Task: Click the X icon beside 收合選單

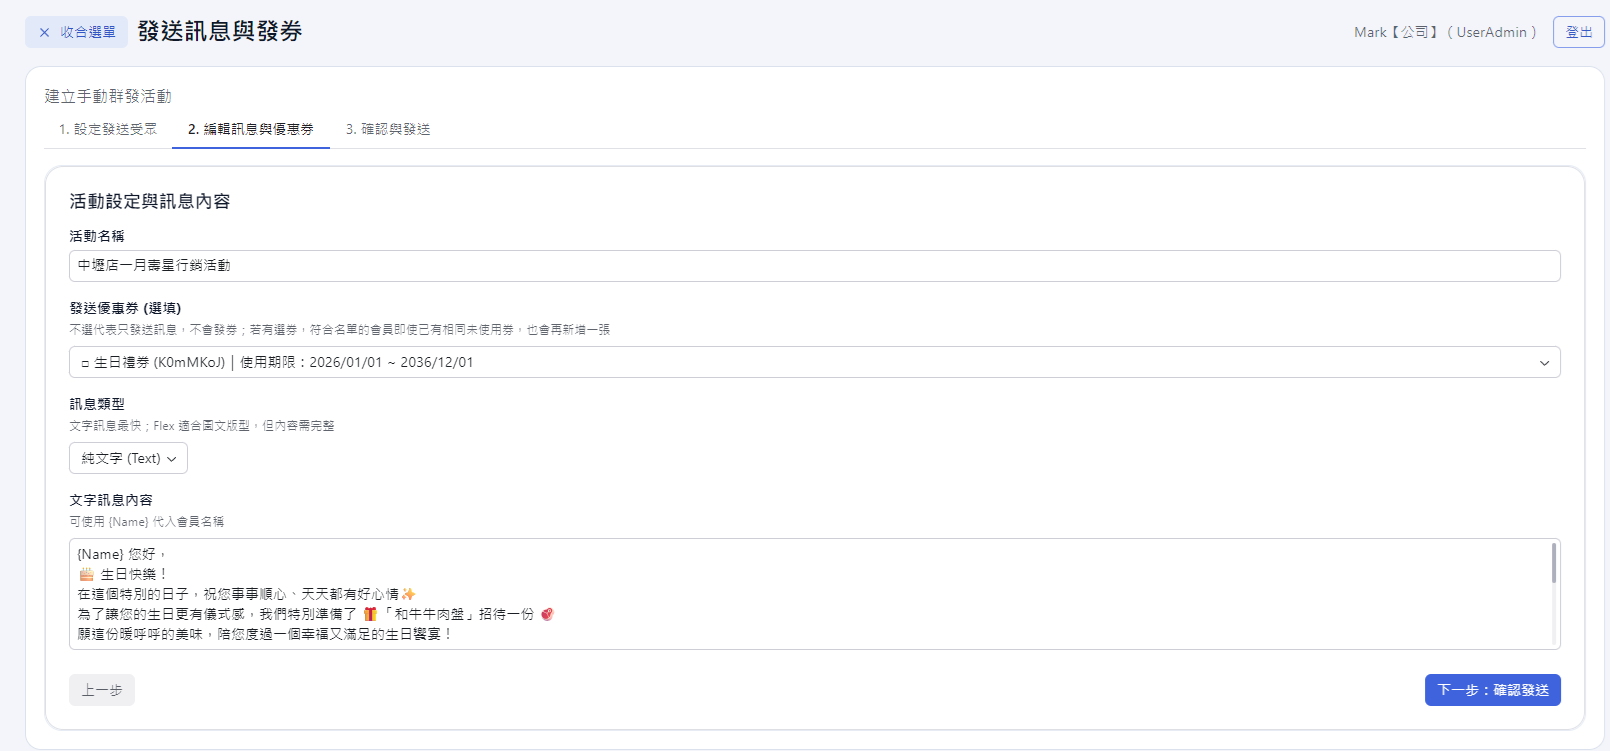Action: pos(44,32)
